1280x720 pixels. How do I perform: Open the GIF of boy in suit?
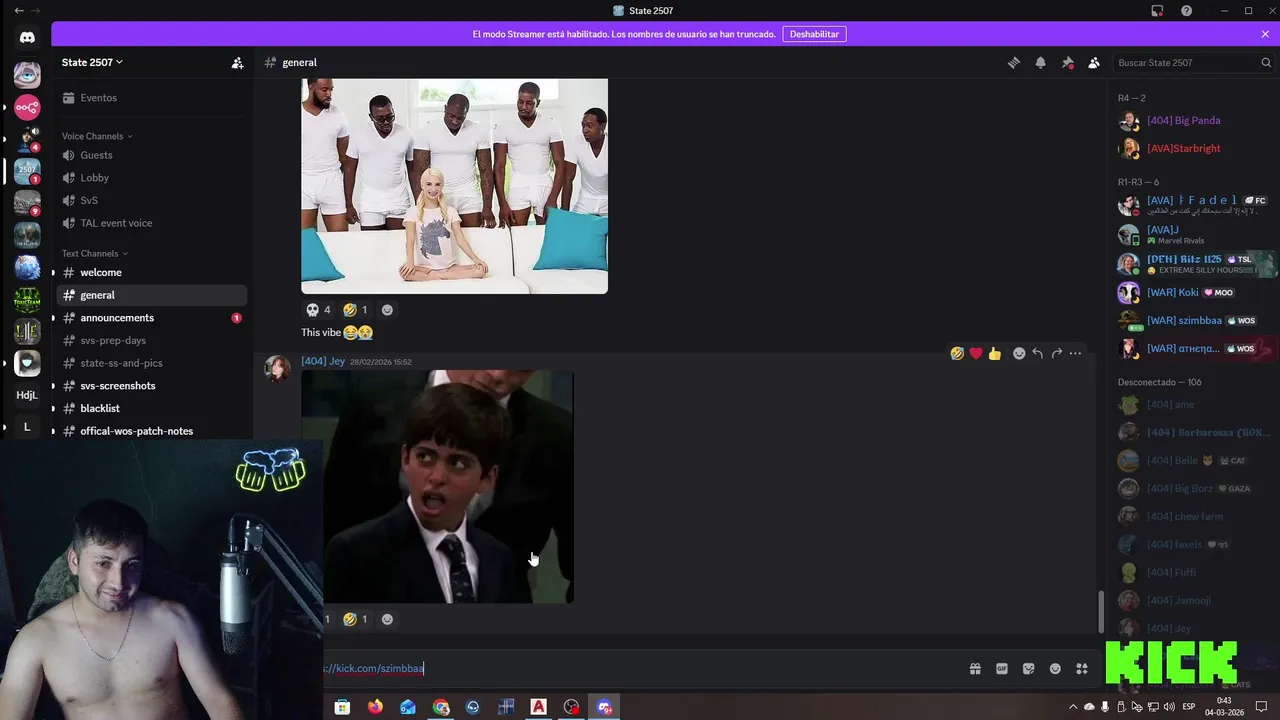(437, 487)
